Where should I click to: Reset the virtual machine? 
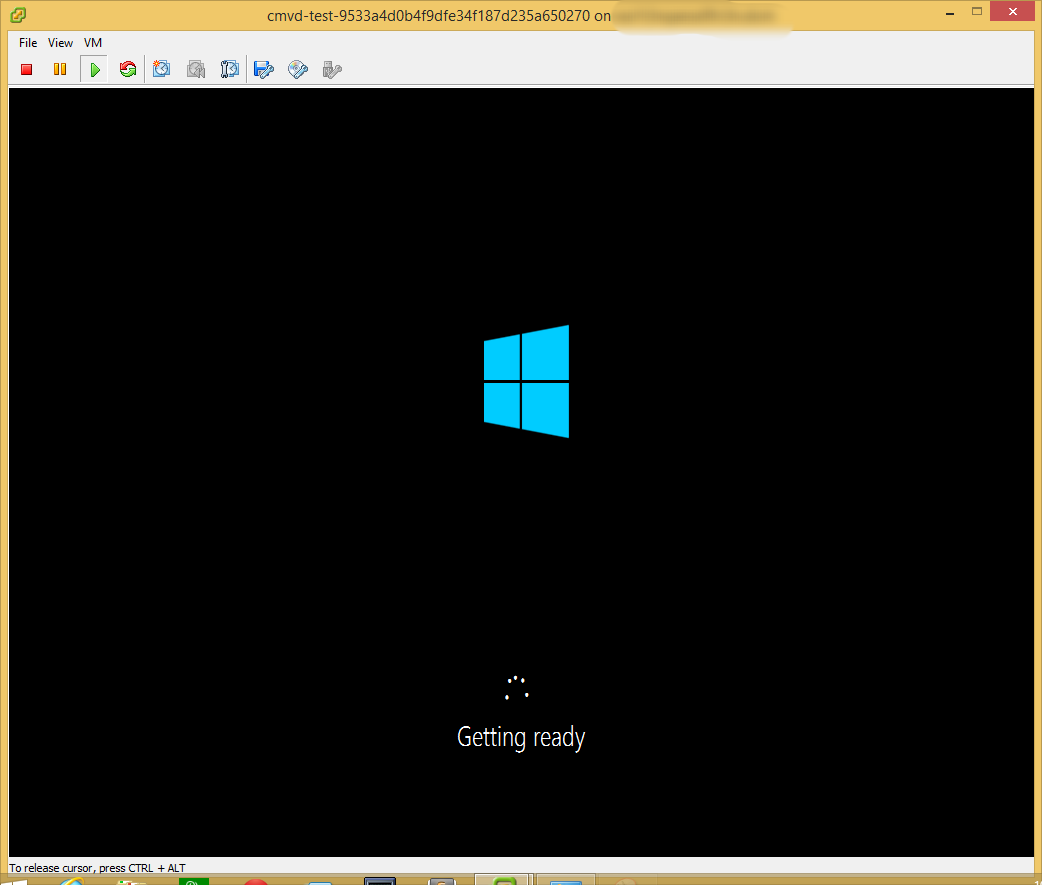[x=128, y=69]
